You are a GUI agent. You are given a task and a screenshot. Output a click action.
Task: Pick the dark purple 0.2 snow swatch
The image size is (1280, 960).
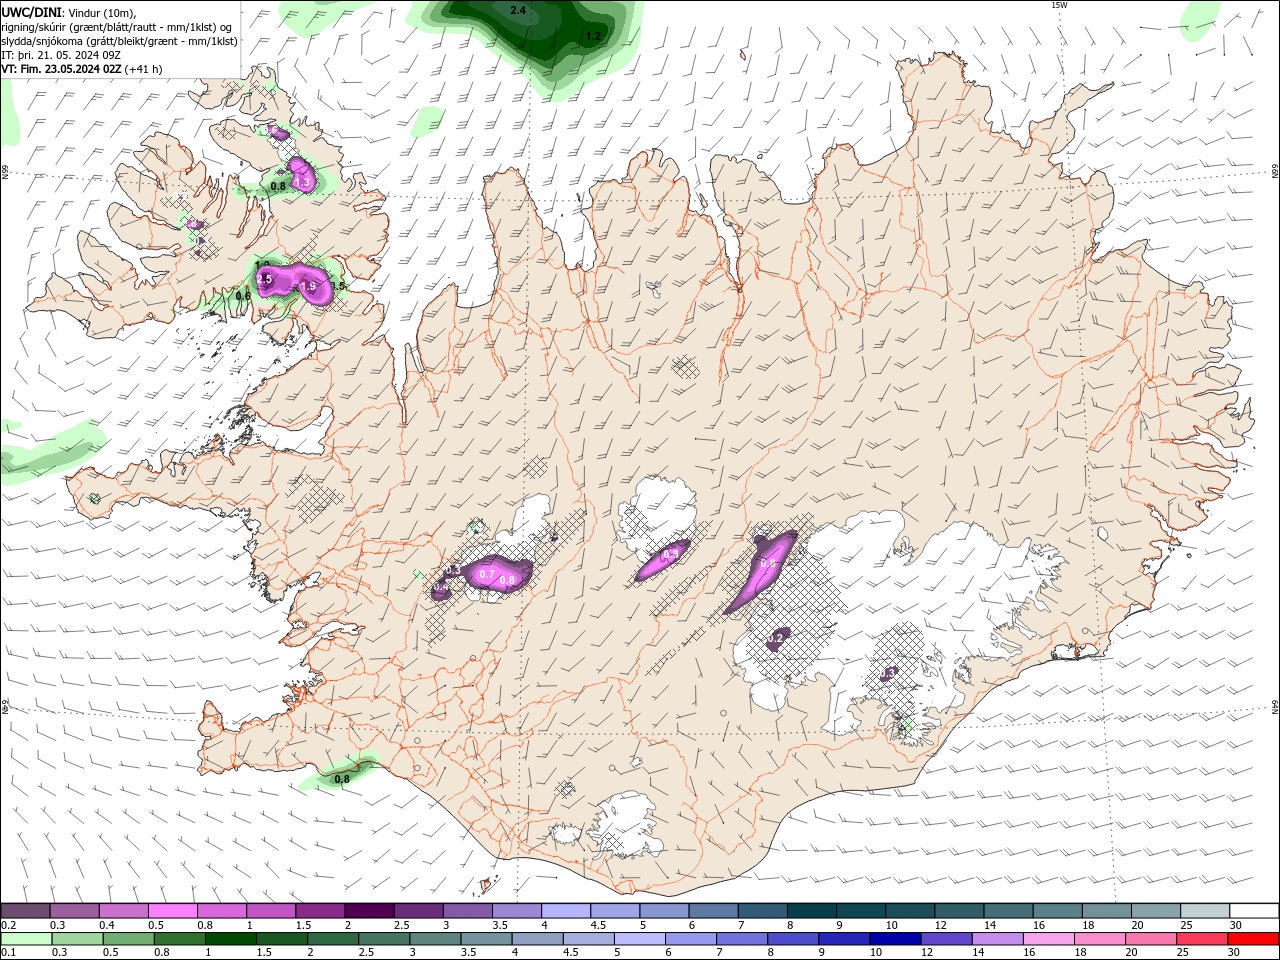25,910
